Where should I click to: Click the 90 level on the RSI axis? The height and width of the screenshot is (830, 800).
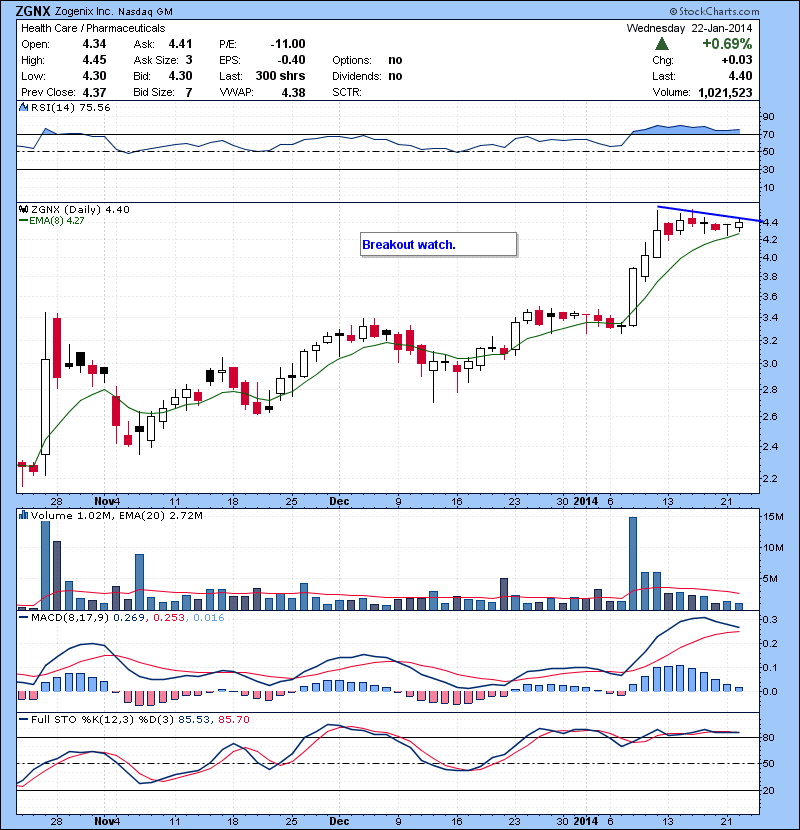coord(768,116)
